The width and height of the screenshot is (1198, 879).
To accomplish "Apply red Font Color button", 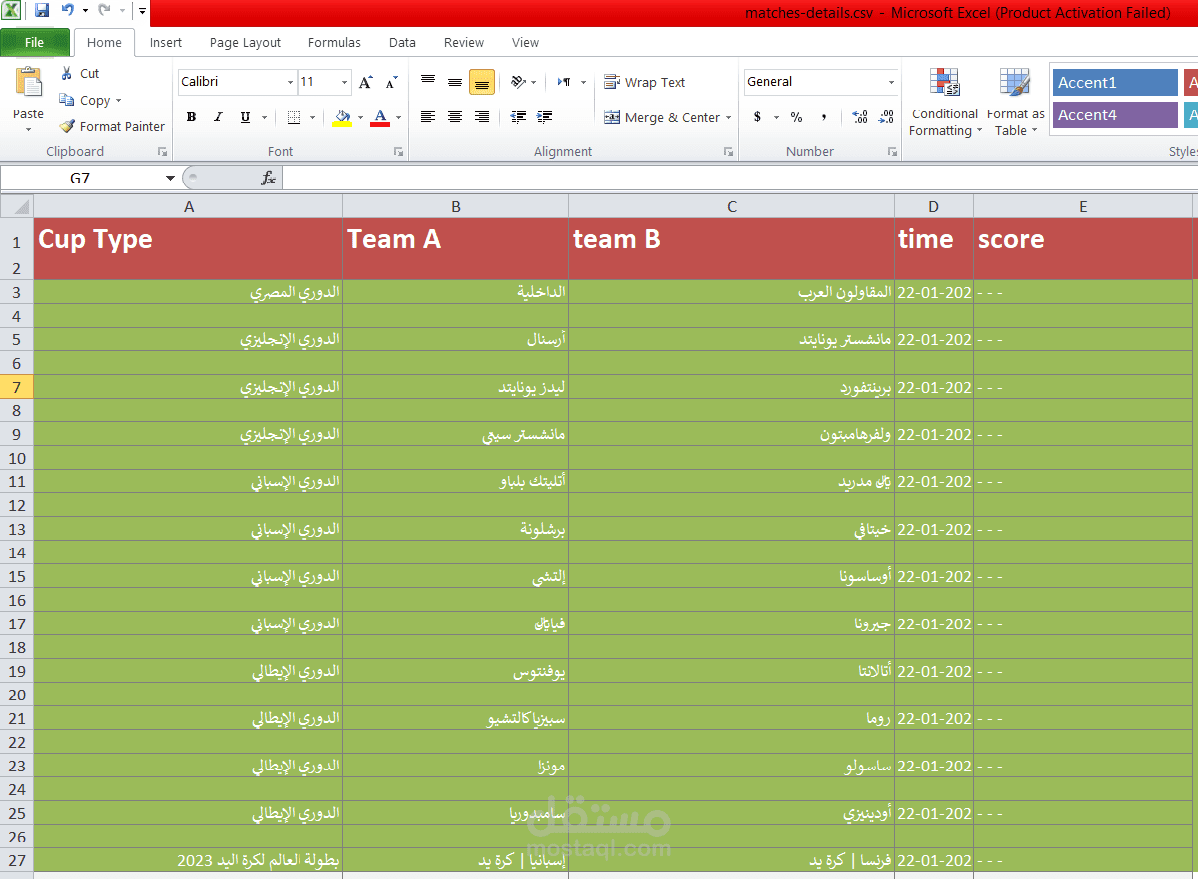I will coord(380,117).
